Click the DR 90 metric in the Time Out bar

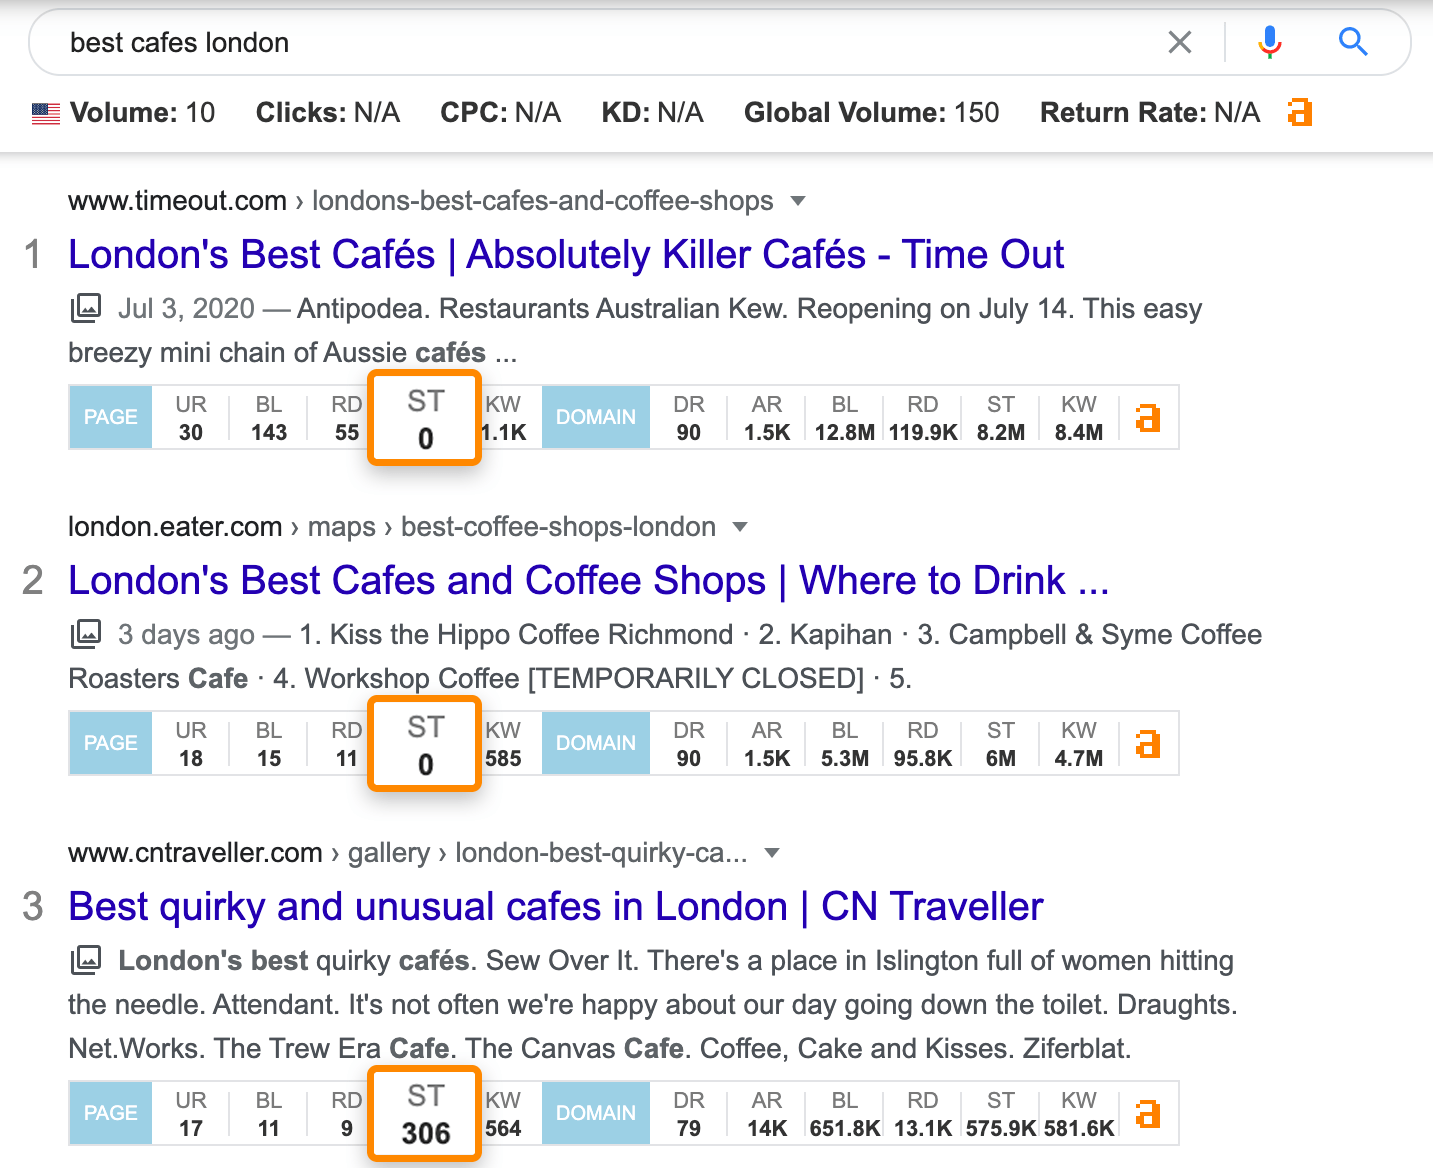pos(688,418)
